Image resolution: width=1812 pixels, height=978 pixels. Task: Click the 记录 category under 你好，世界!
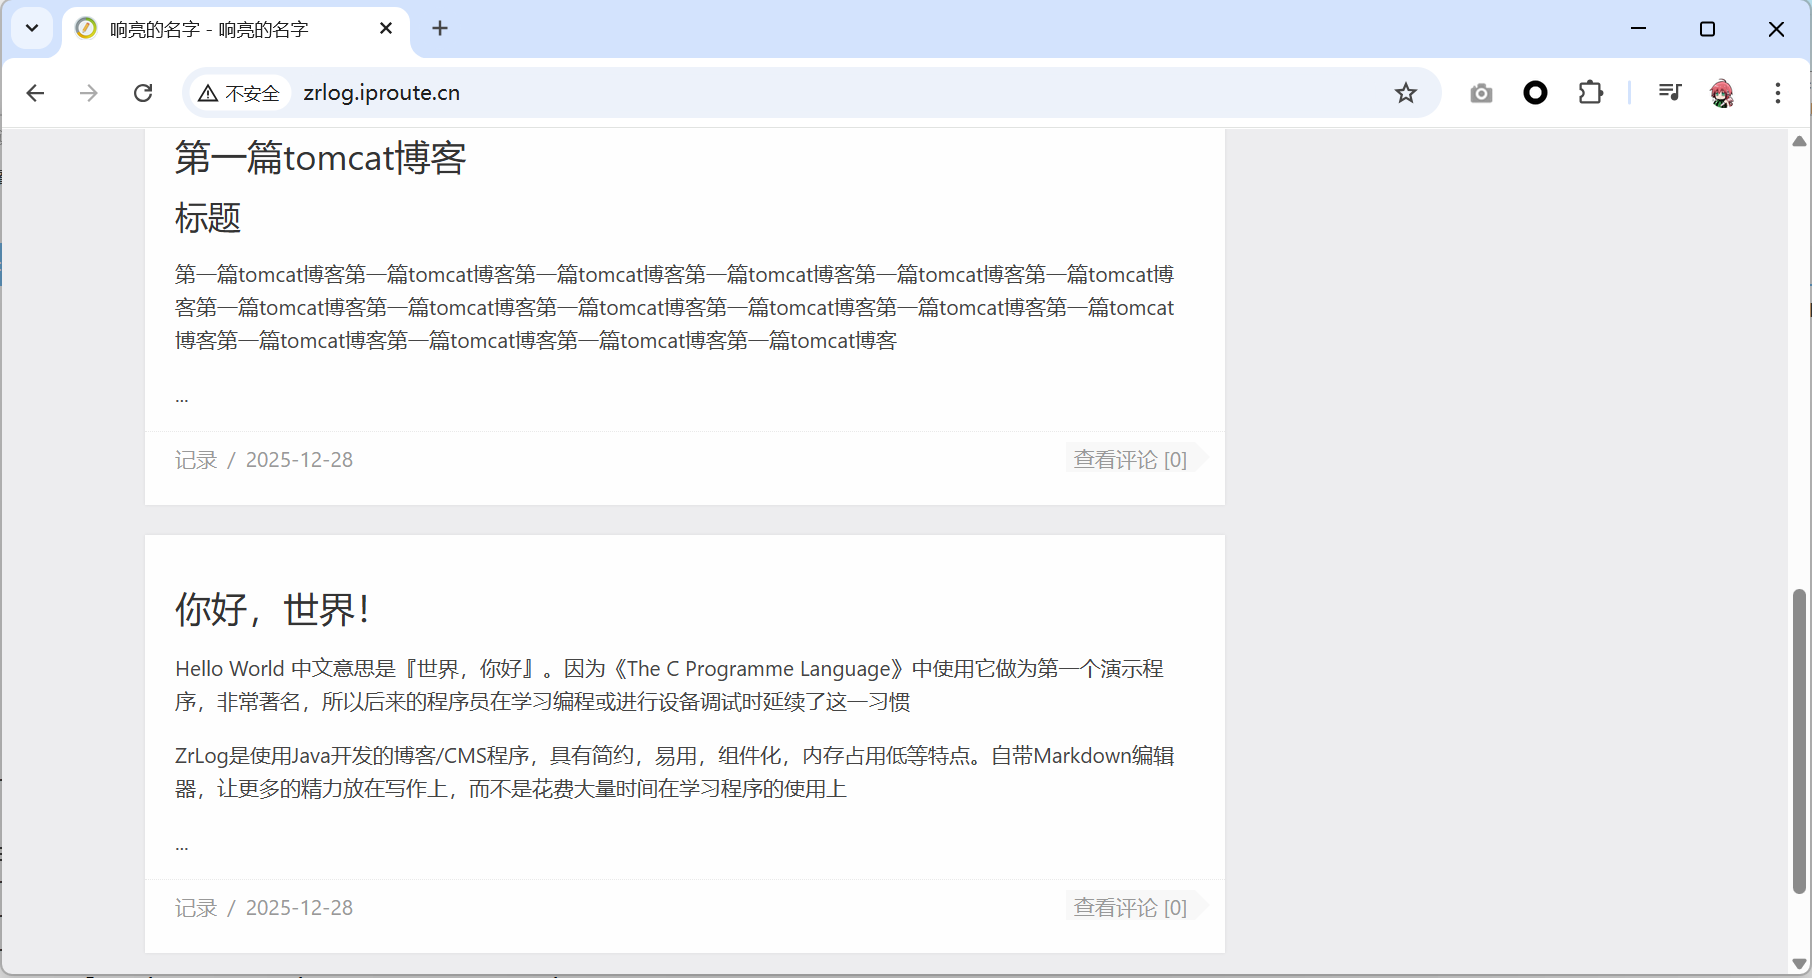point(196,908)
